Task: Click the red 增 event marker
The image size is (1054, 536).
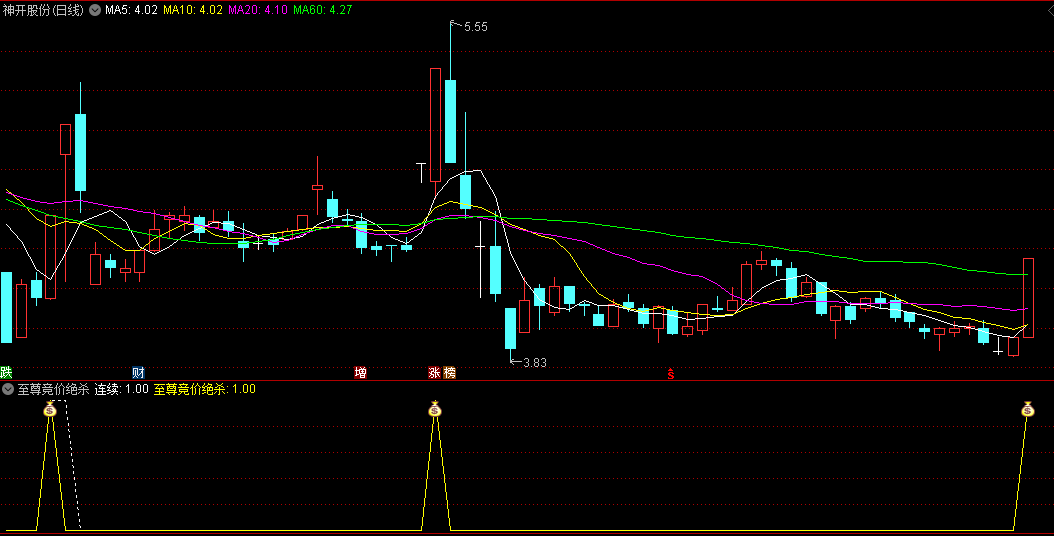Action: [x=360, y=373]
